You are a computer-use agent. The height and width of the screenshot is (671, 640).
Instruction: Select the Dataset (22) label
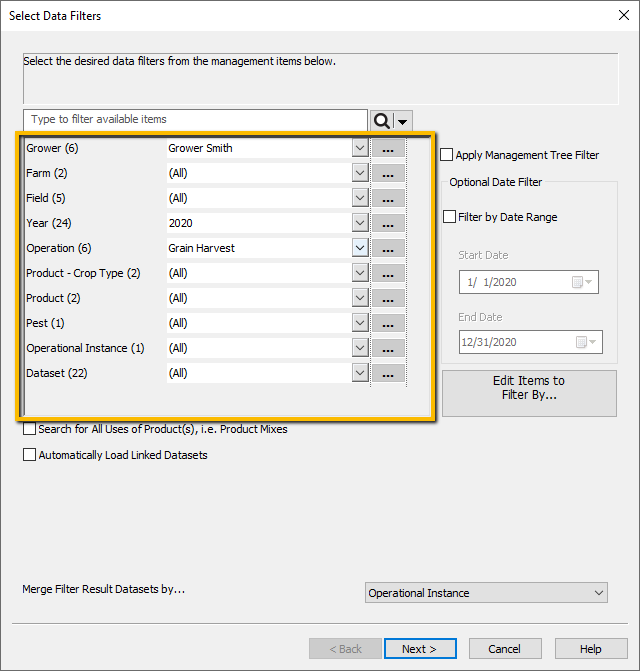pyautogui.click(x=56, y=373)
